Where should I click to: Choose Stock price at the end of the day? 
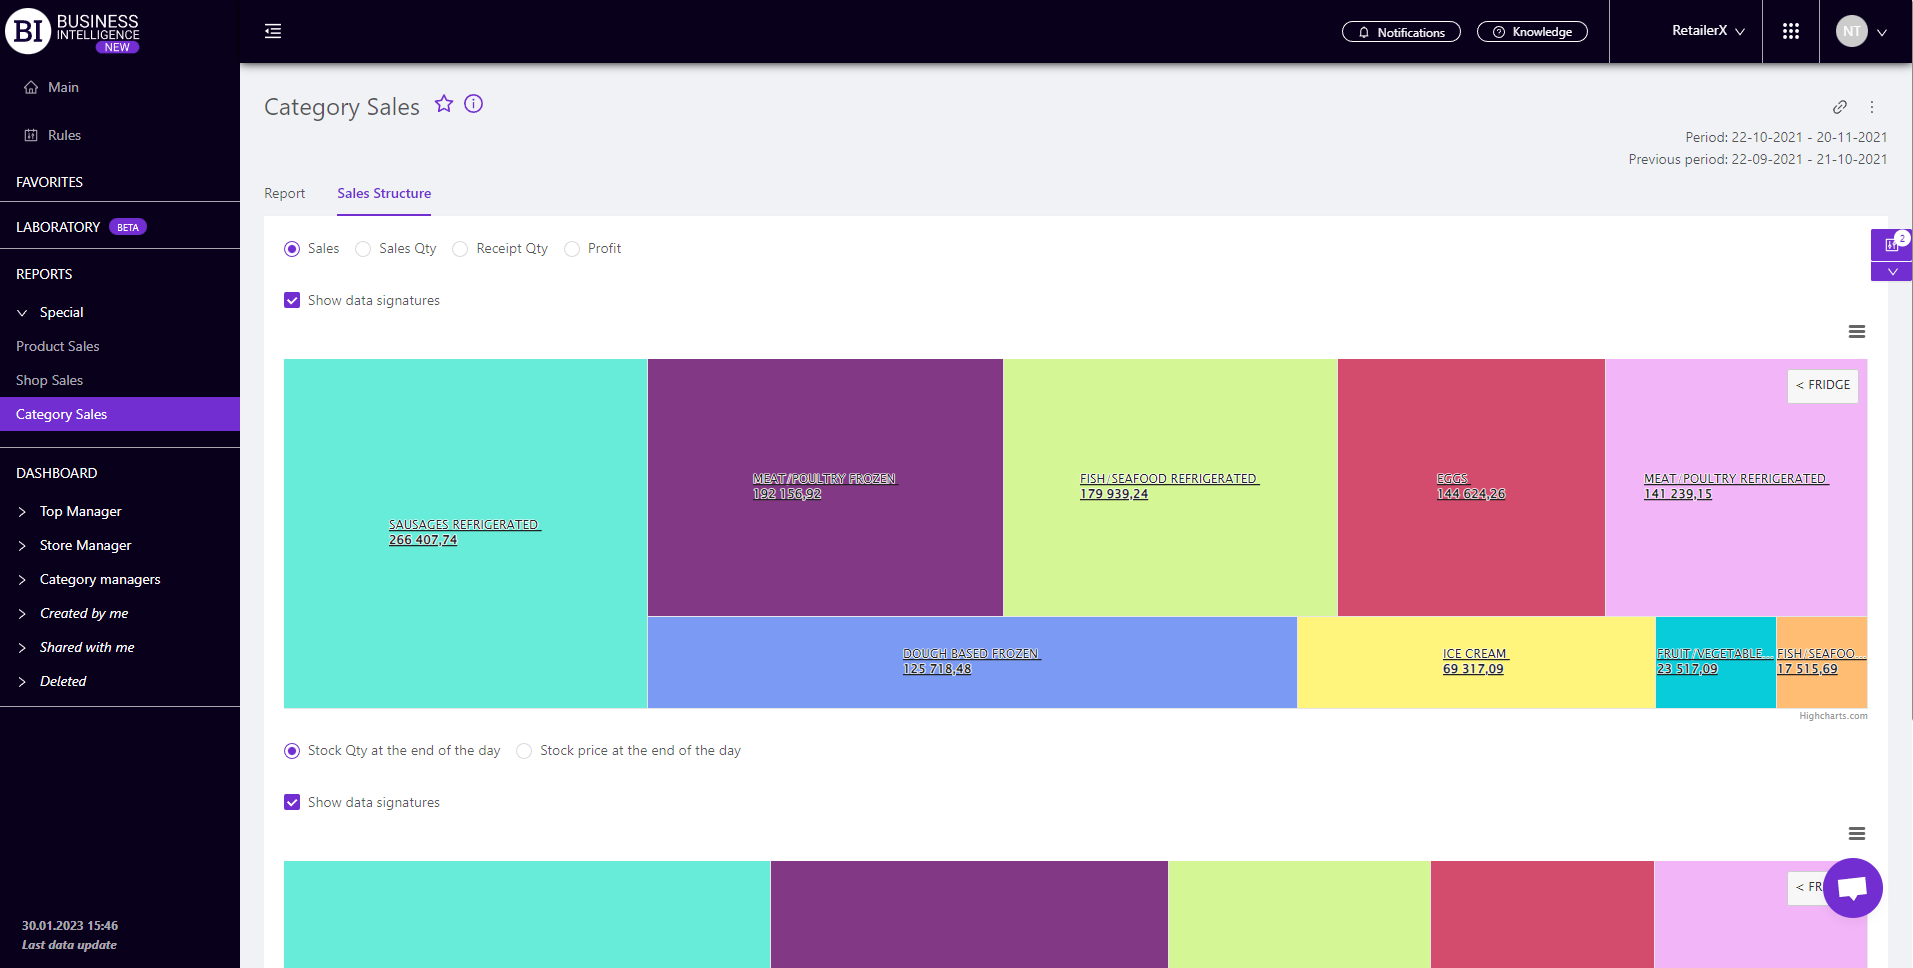click(x=524, y=751)
